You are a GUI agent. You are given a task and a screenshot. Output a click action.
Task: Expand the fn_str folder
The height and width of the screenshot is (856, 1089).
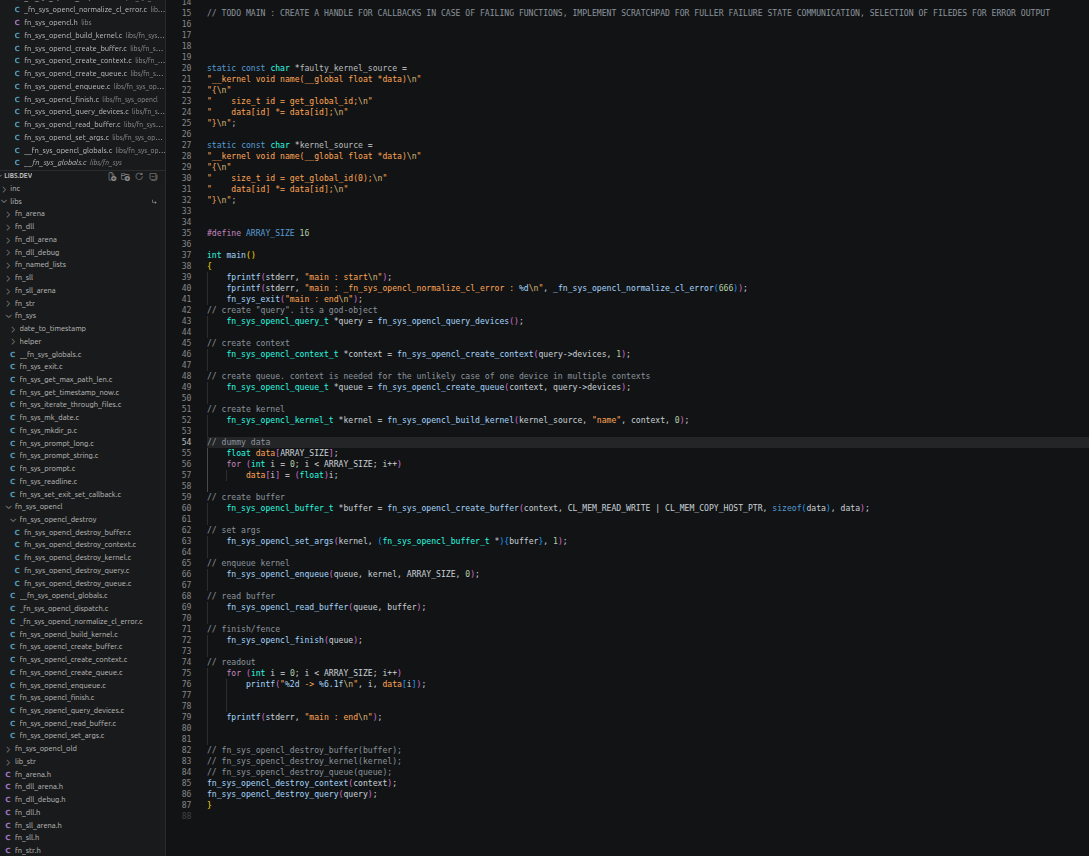[24, 303]
